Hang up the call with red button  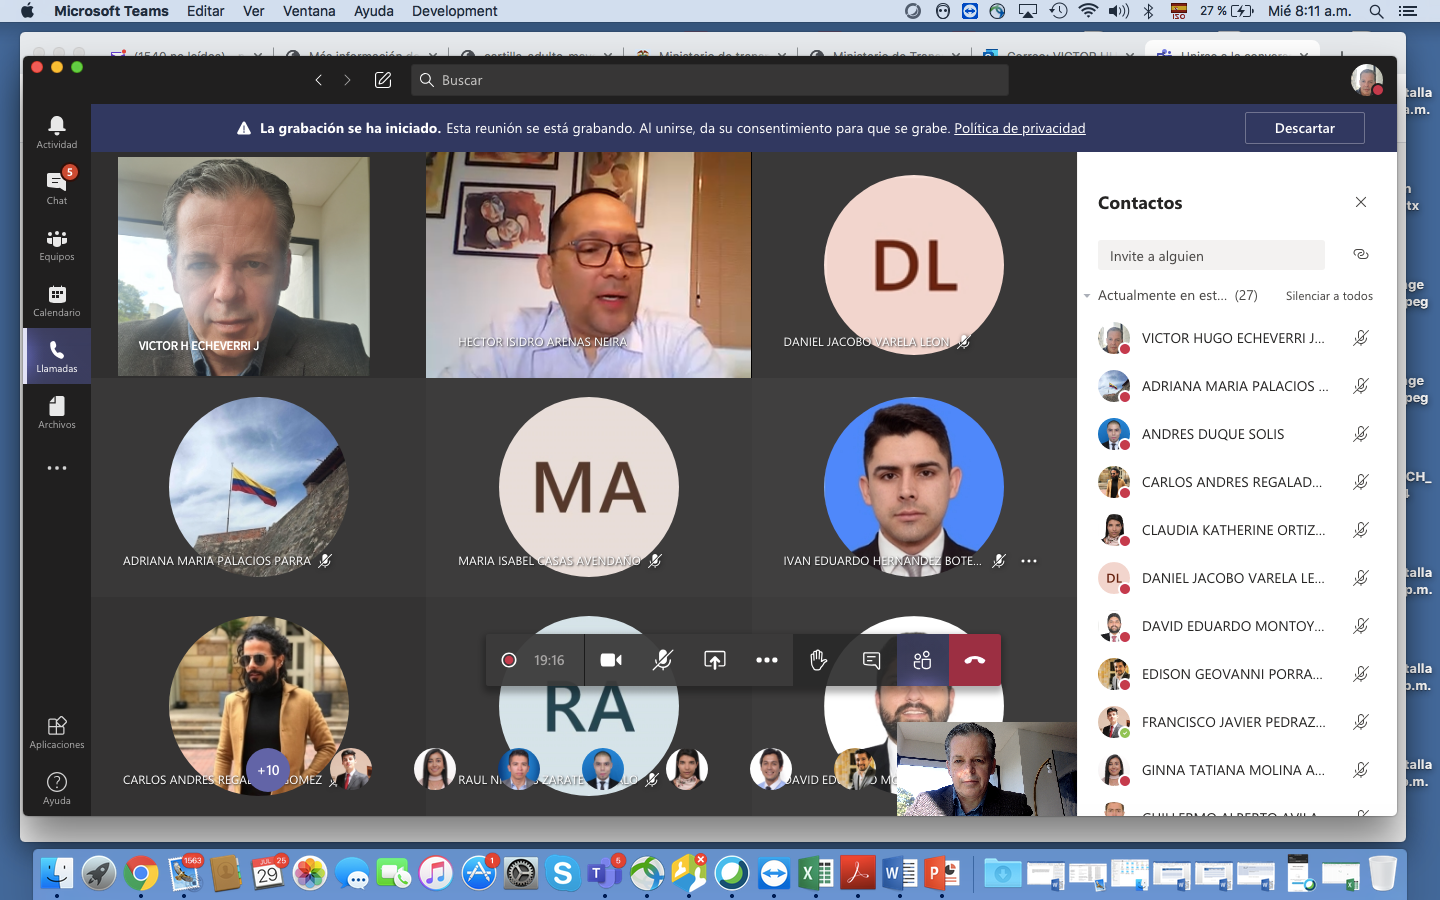[x=975, y=660]
